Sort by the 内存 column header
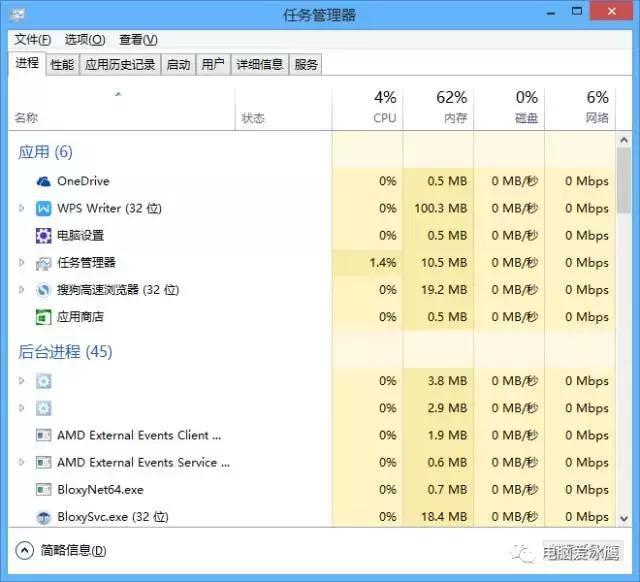 point(438,109)
